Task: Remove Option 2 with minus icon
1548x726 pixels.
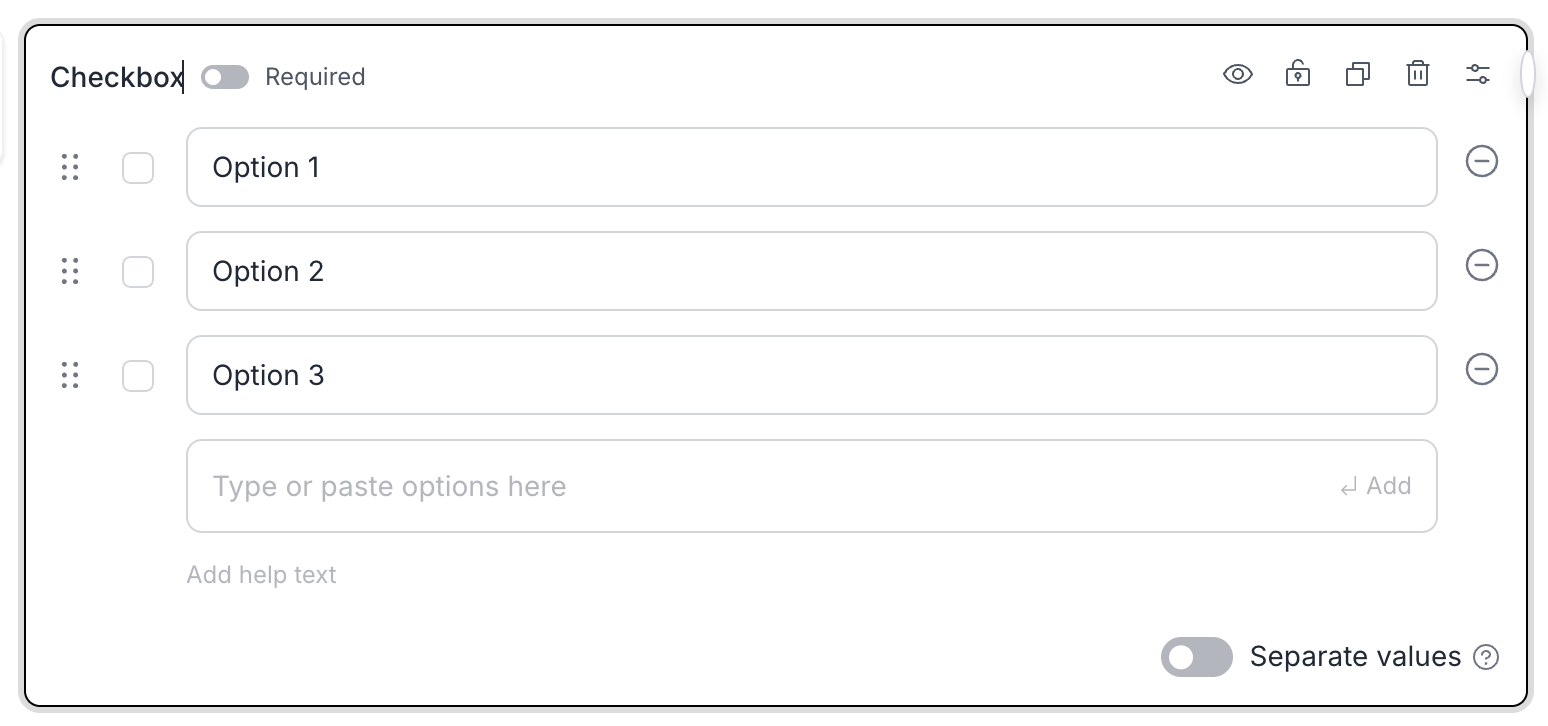Action: [x=1482, y=265]
